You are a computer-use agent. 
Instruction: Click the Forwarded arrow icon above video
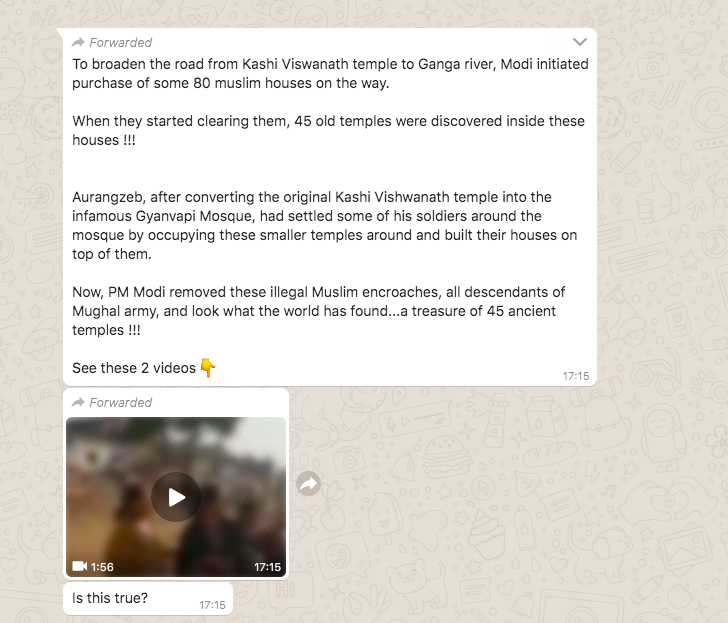click(78, 402)
